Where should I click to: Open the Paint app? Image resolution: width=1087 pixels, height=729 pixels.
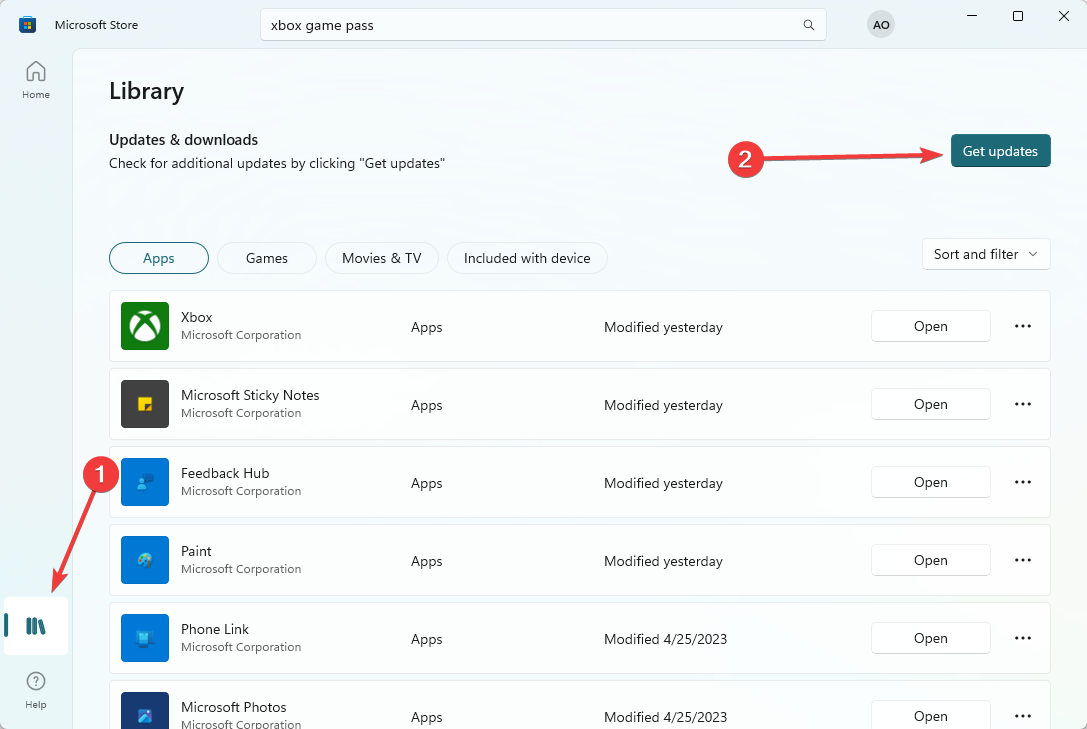930,560
